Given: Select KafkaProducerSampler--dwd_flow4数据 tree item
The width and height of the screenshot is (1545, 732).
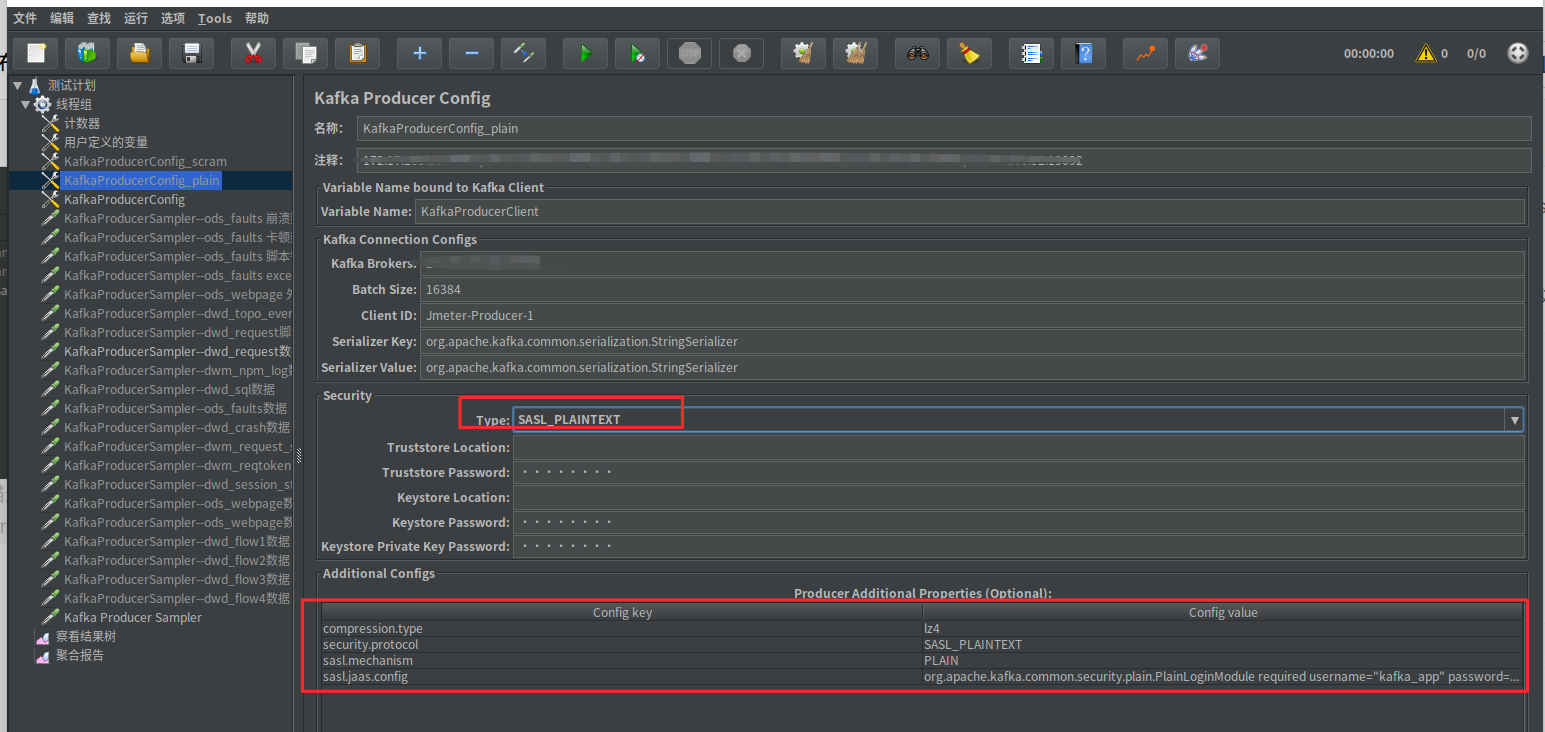Looking at the screenshot, I should [x=177, y=598].
